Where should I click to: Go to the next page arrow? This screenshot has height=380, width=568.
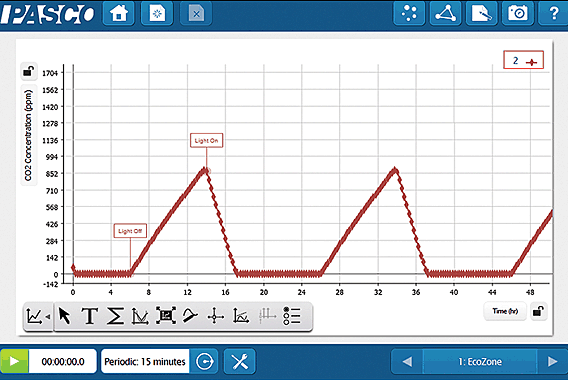552,361
